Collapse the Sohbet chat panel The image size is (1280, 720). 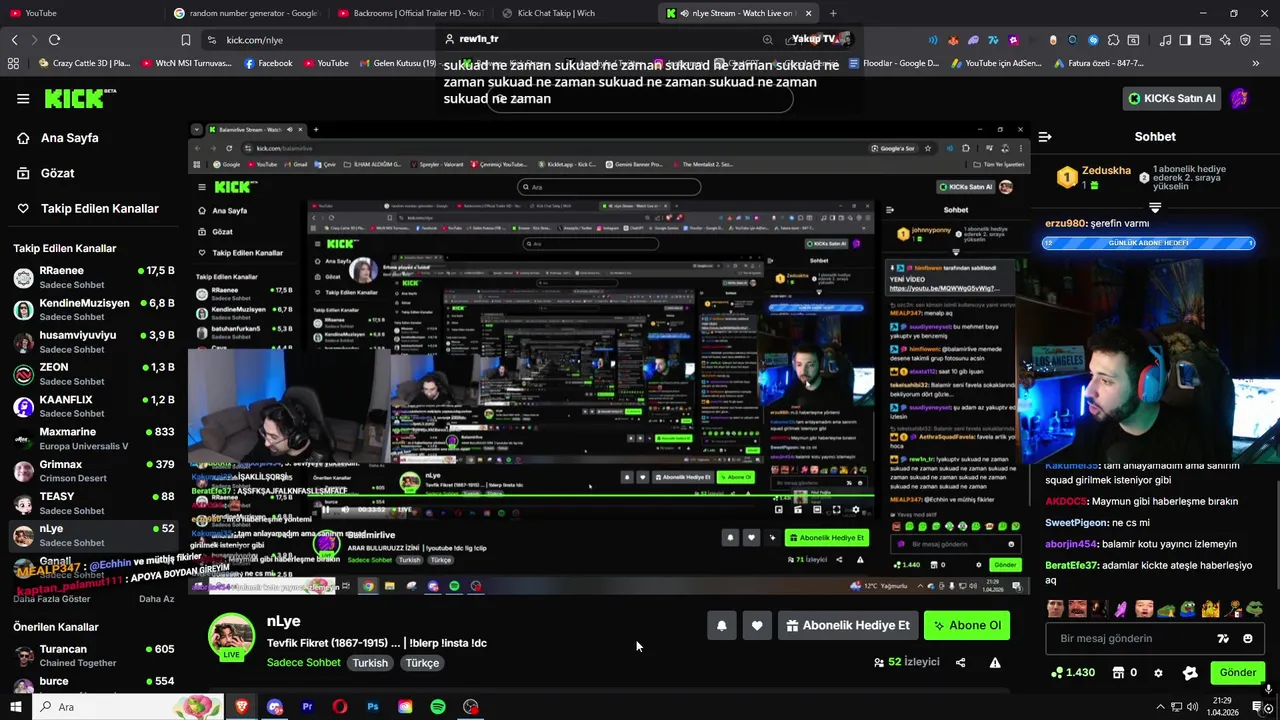tap(1044, 137)
